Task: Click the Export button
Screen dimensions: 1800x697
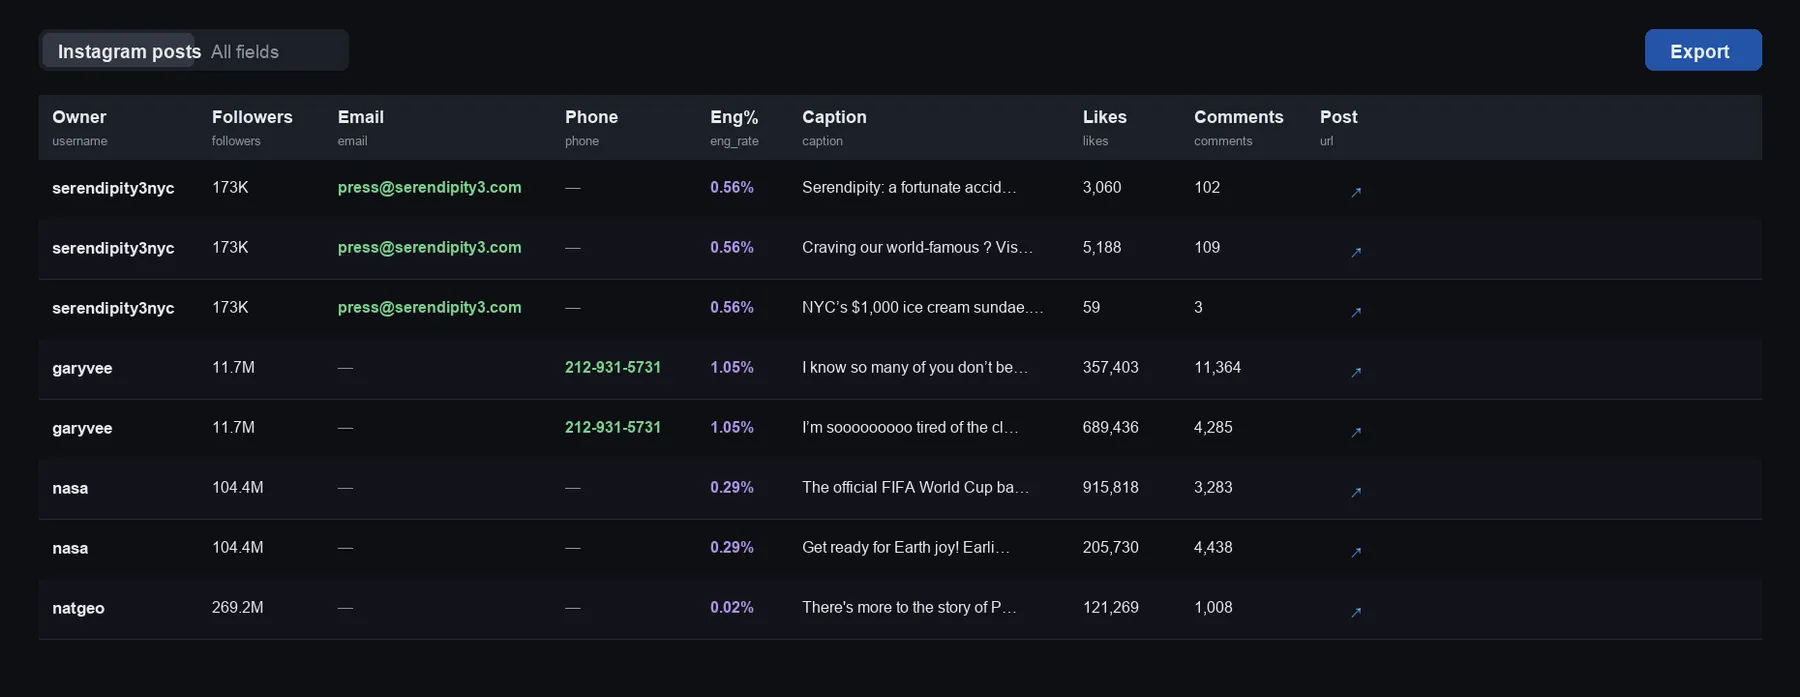Action: (x=1703, y=50)
